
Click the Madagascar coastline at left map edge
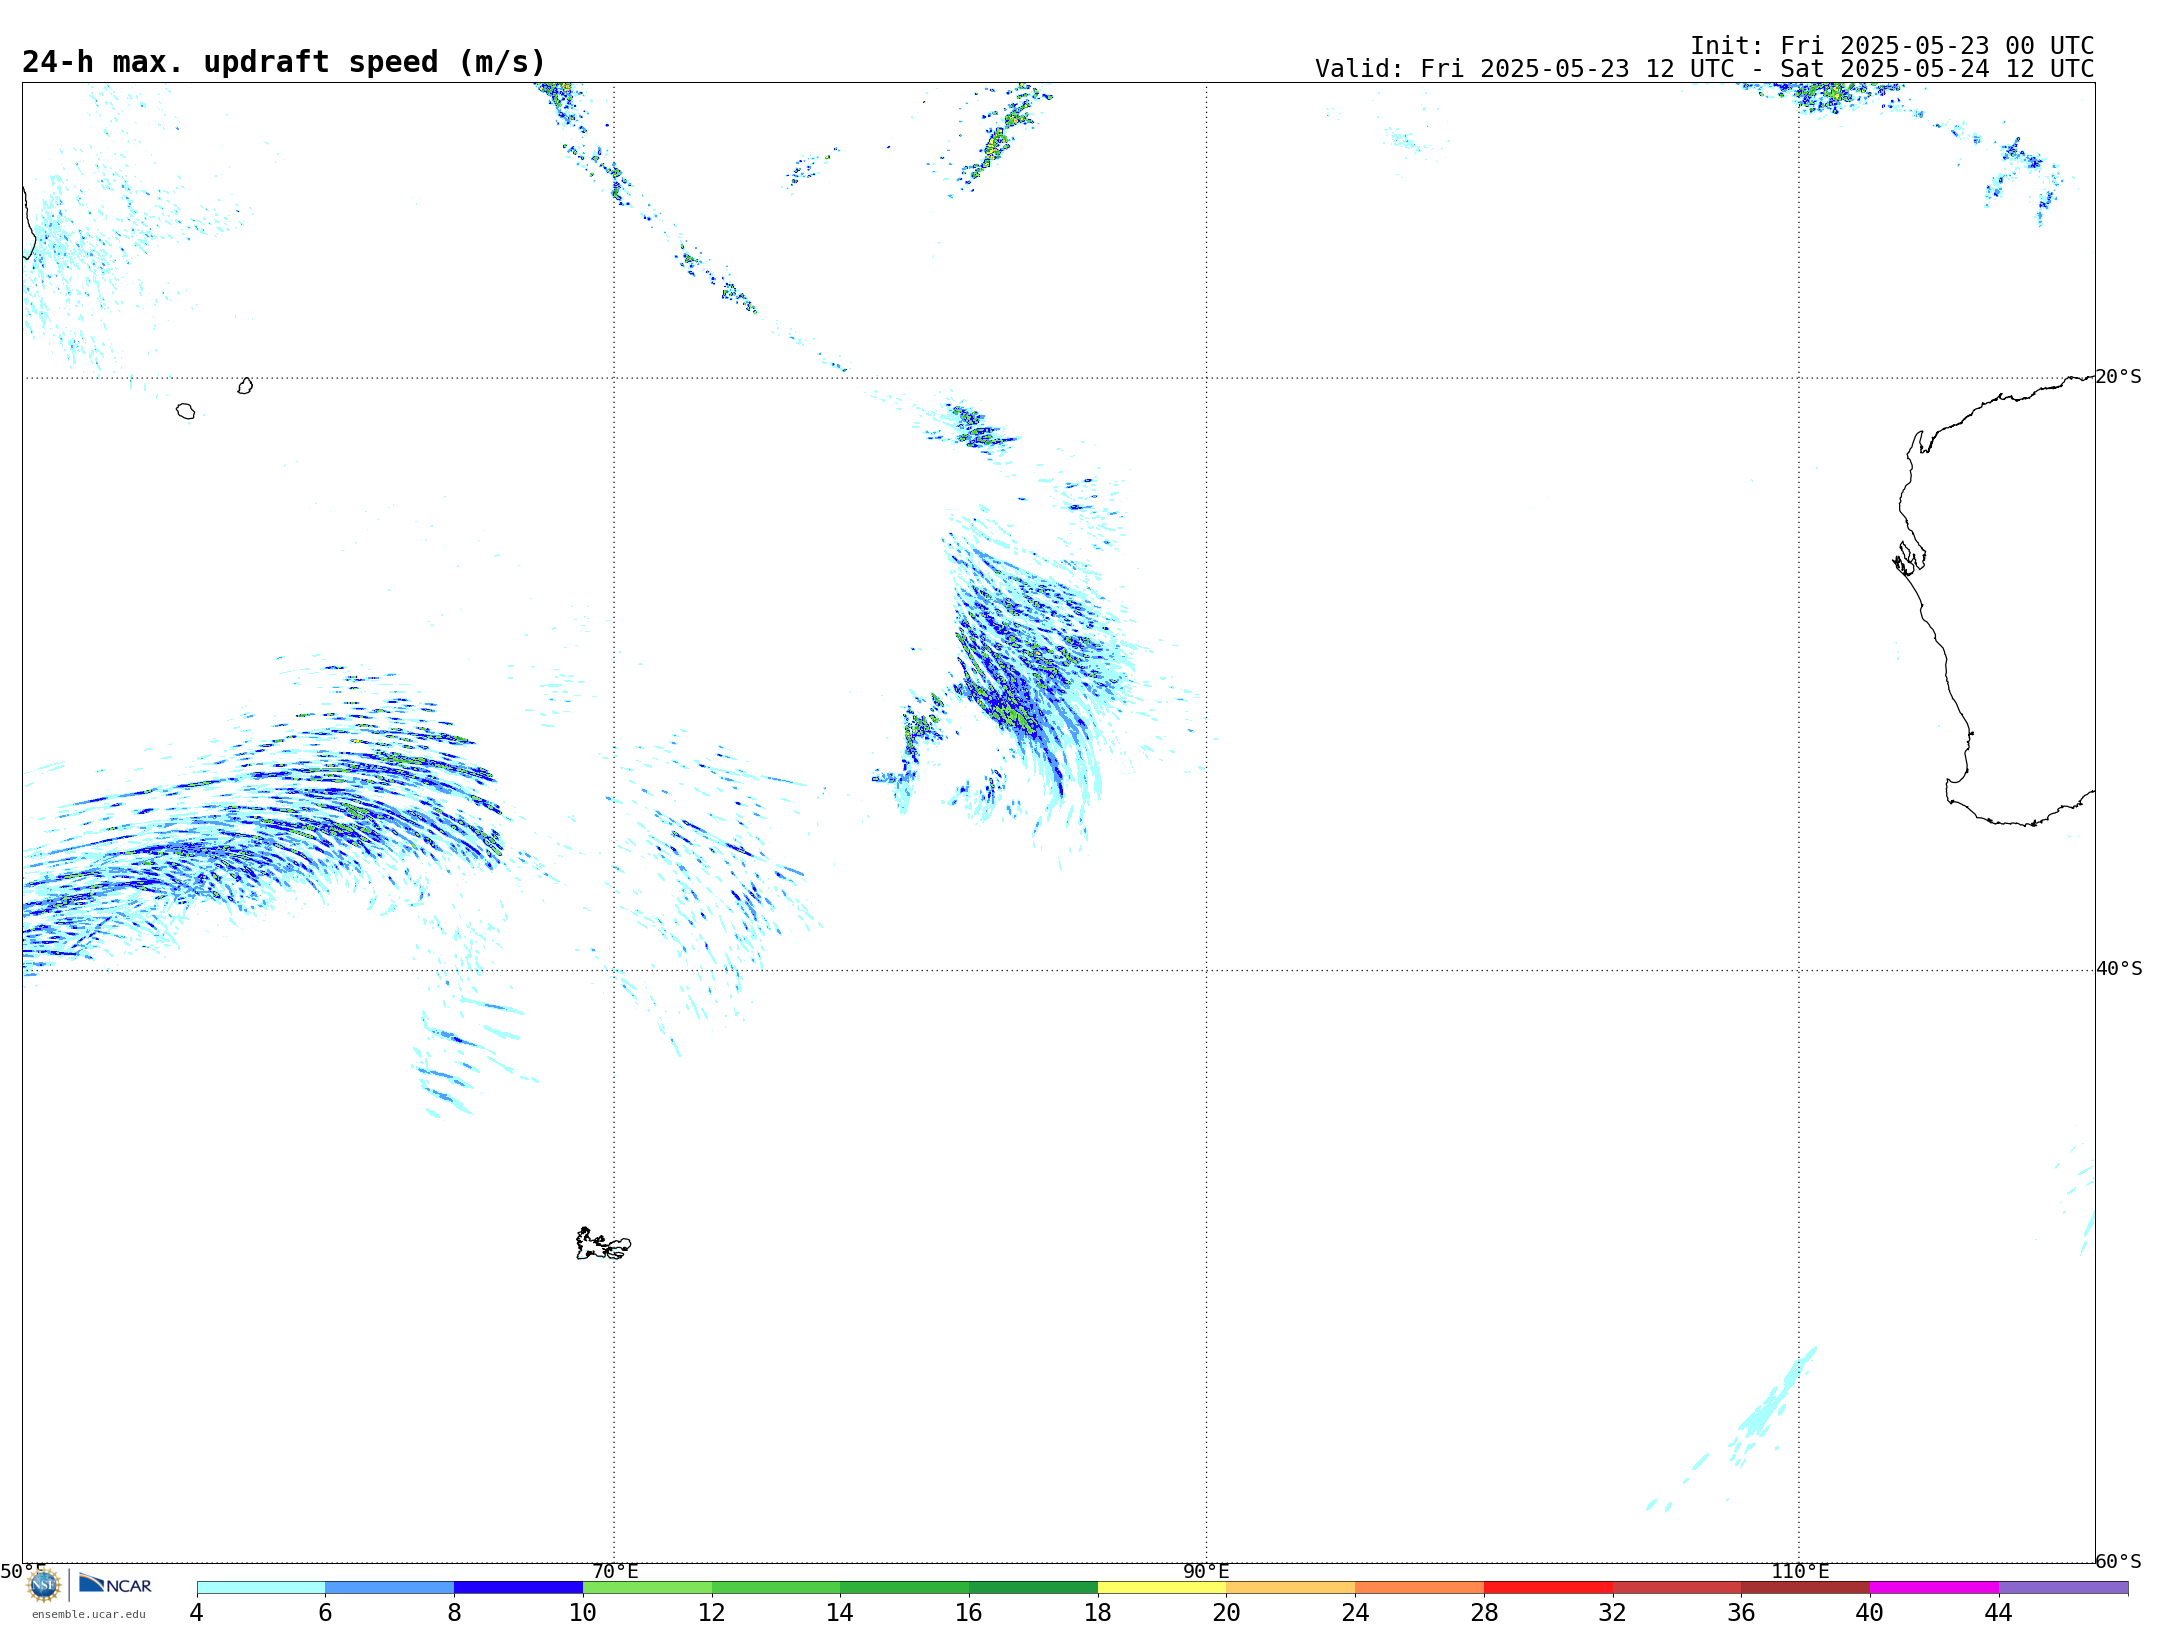click(x=29, y=223)
